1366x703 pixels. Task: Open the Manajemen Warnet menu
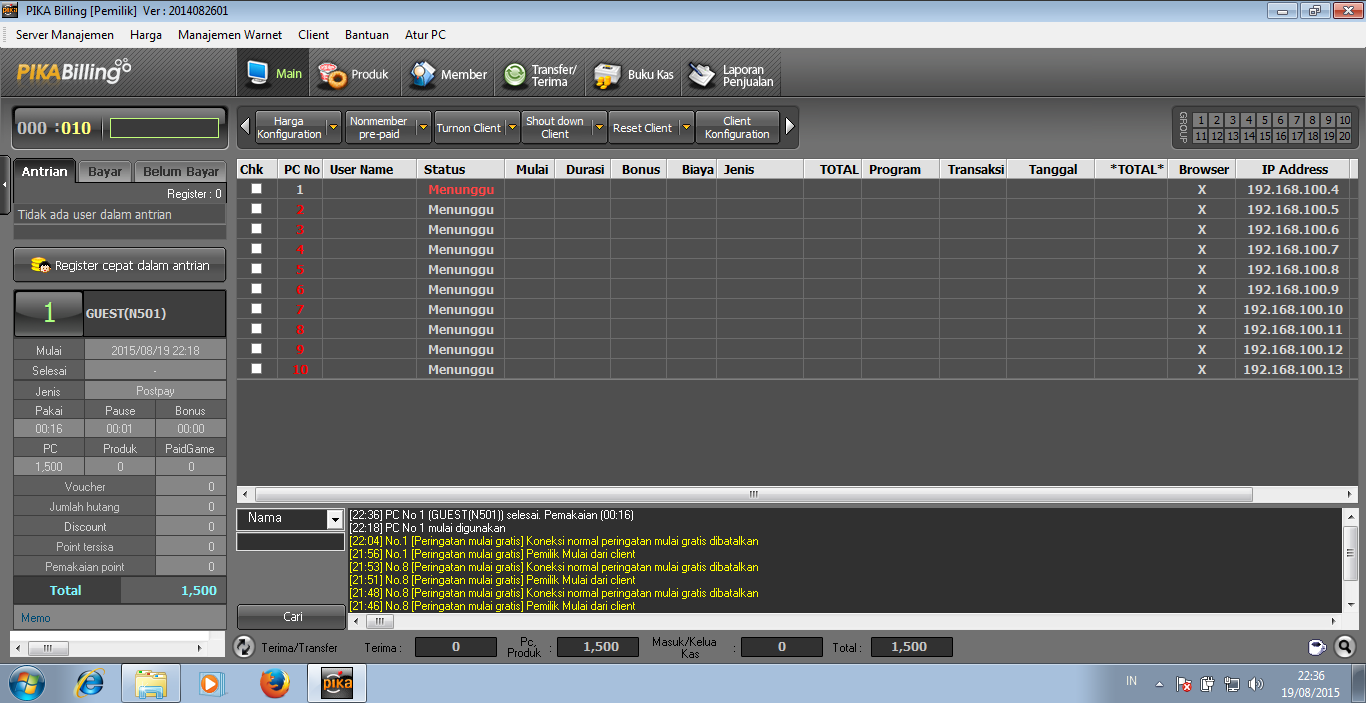click(x=230, y=34)
